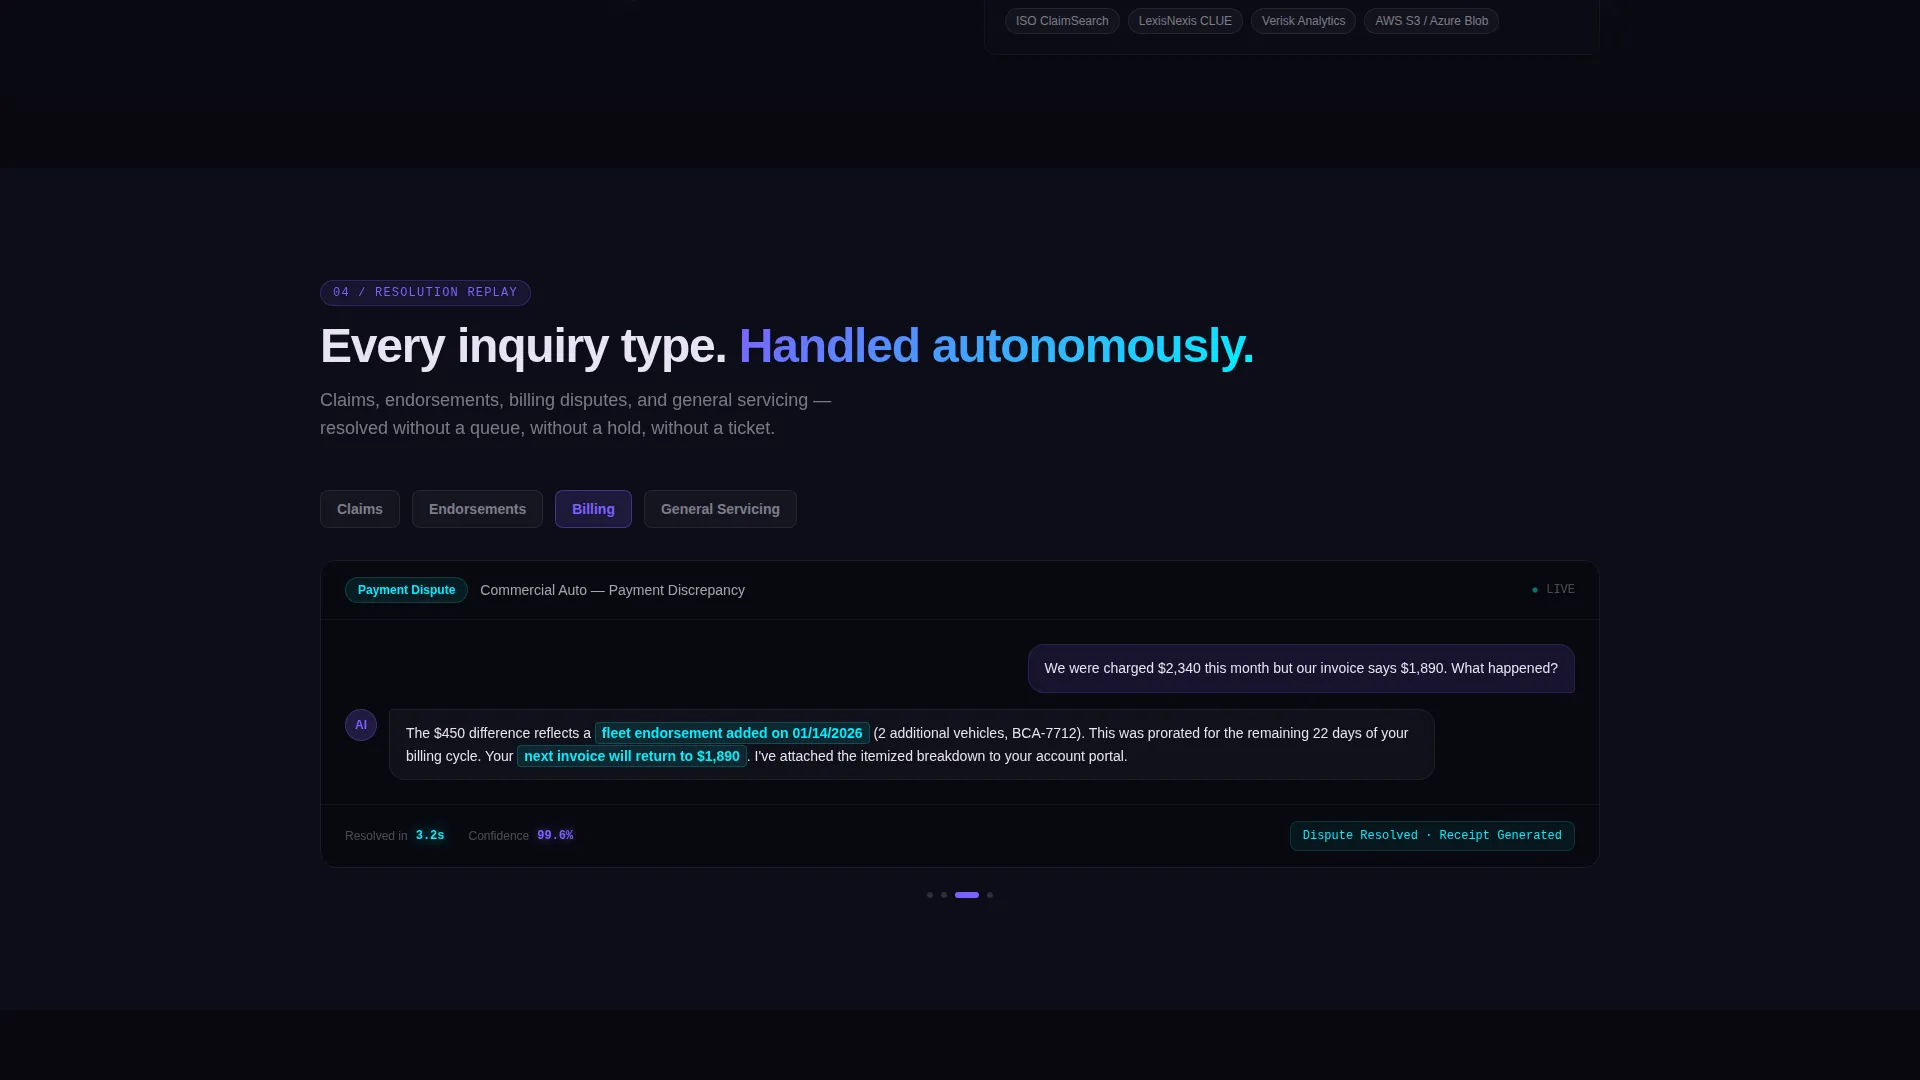The width and height of the screenshot is (1920, 1080).
Task: Click the Payment Dispute badge
Action: coord(406,590)
